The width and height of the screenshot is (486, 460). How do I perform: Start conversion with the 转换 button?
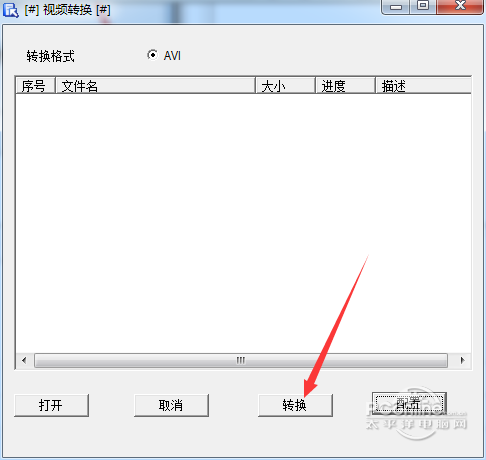tap(295, 405)
